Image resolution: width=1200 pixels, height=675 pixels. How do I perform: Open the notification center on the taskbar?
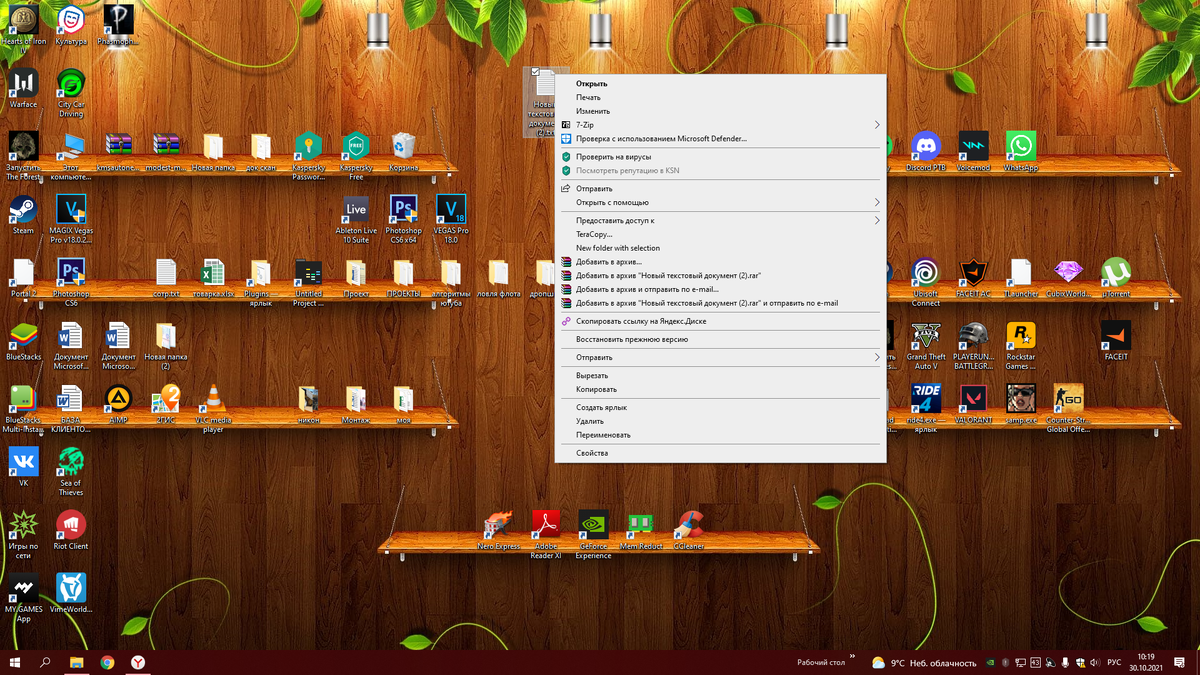1178,662
